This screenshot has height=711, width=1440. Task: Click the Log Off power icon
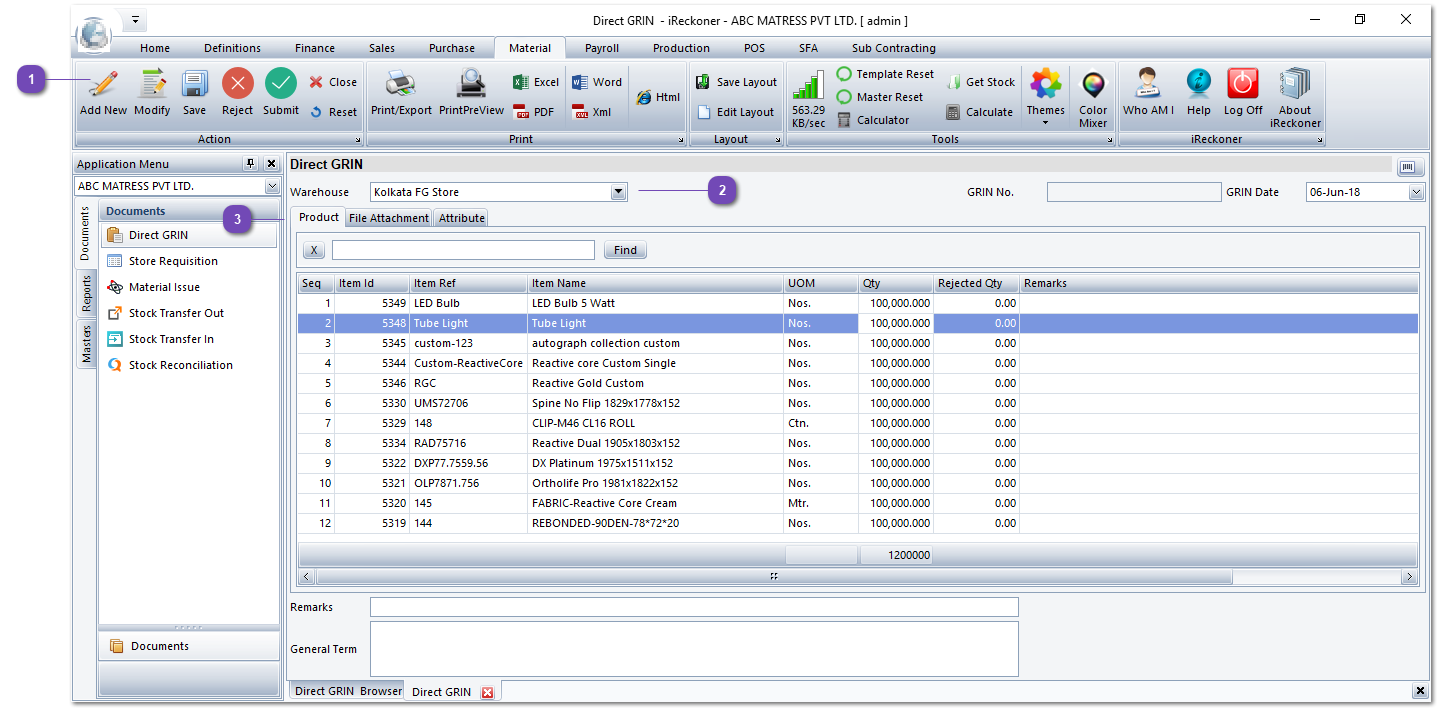coord(1242,85)
